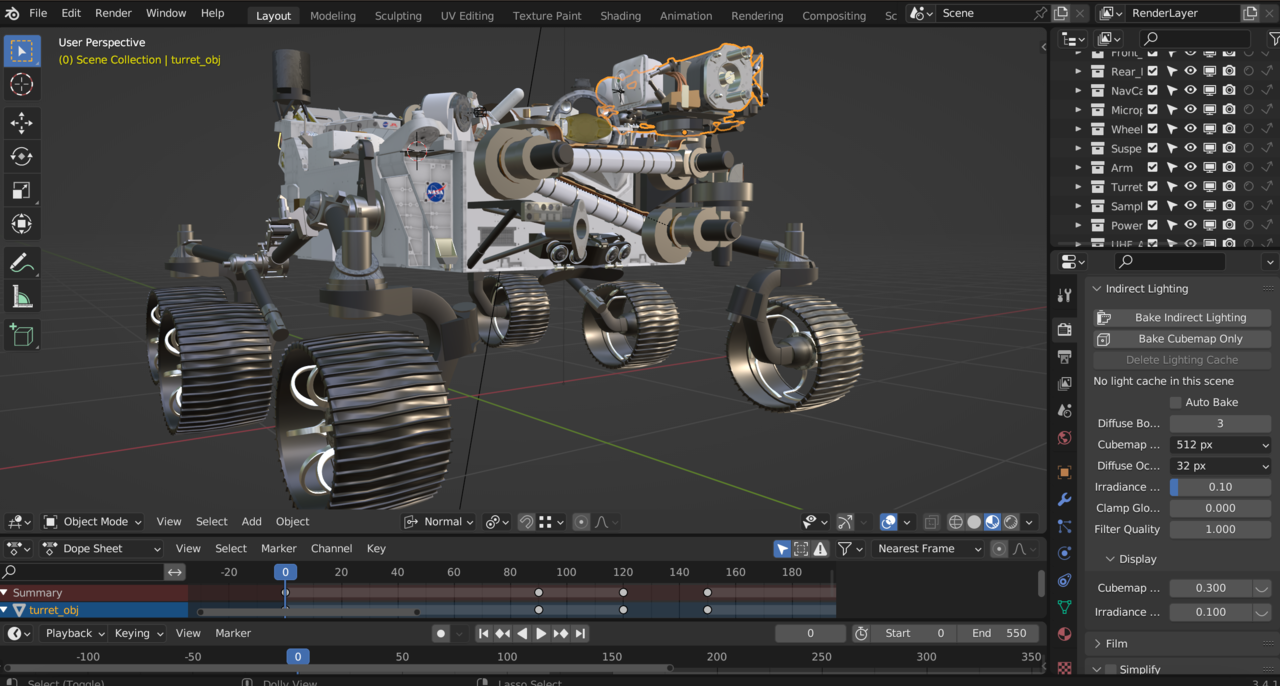The height and width of the screenshot is (686, 1280).
Task: Toggle snapping magnet in viewport header
Action: pyautogui.click(x=526, y=522)
